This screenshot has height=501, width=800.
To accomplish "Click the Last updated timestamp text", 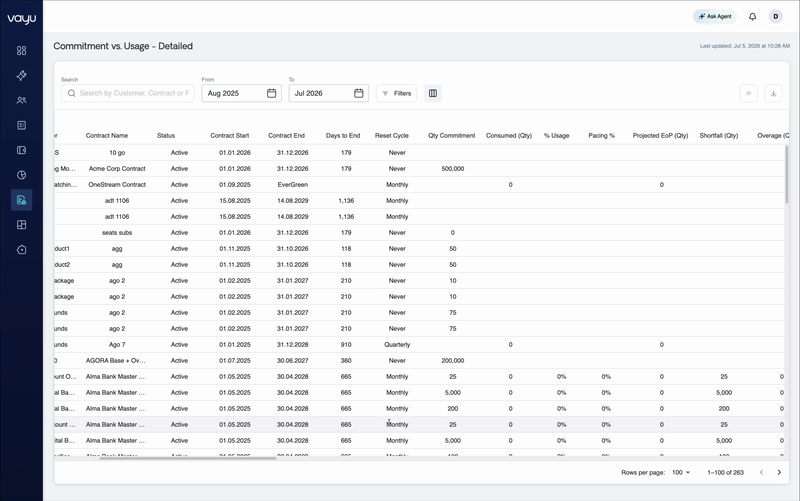I will click(x=744, y=46).
